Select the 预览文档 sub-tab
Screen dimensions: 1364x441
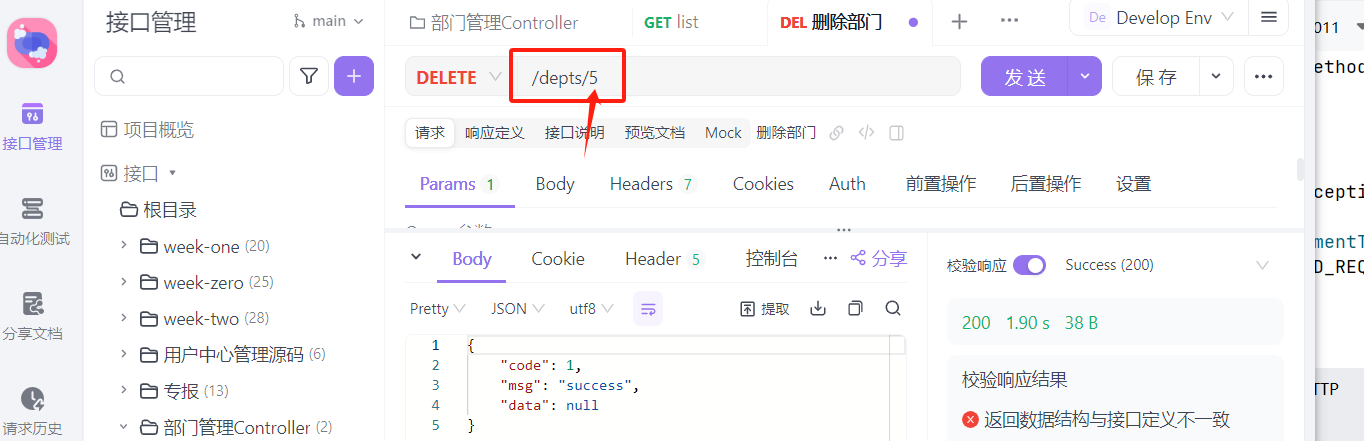[x=654, y=132]
